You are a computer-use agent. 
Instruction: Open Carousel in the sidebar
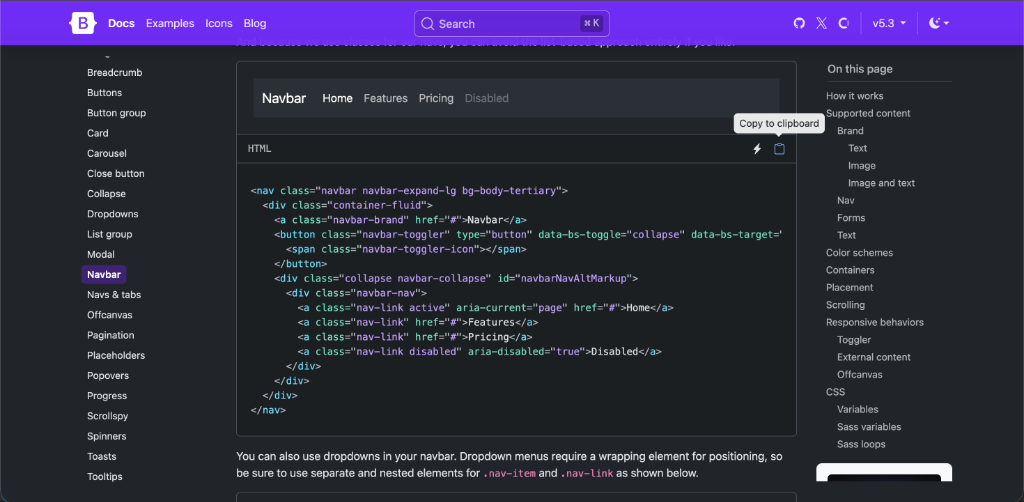click(106, 153)
